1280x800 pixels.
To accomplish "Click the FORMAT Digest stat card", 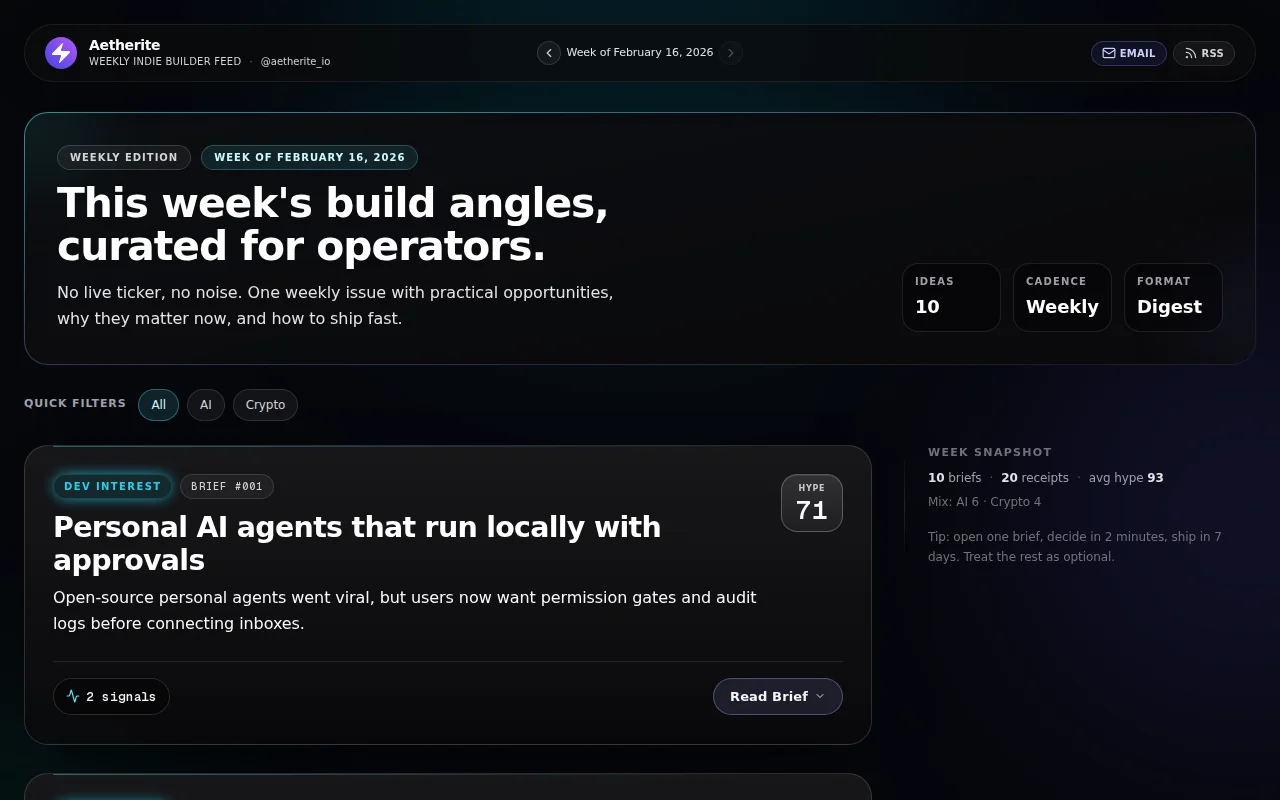I will pos(1173,297).
